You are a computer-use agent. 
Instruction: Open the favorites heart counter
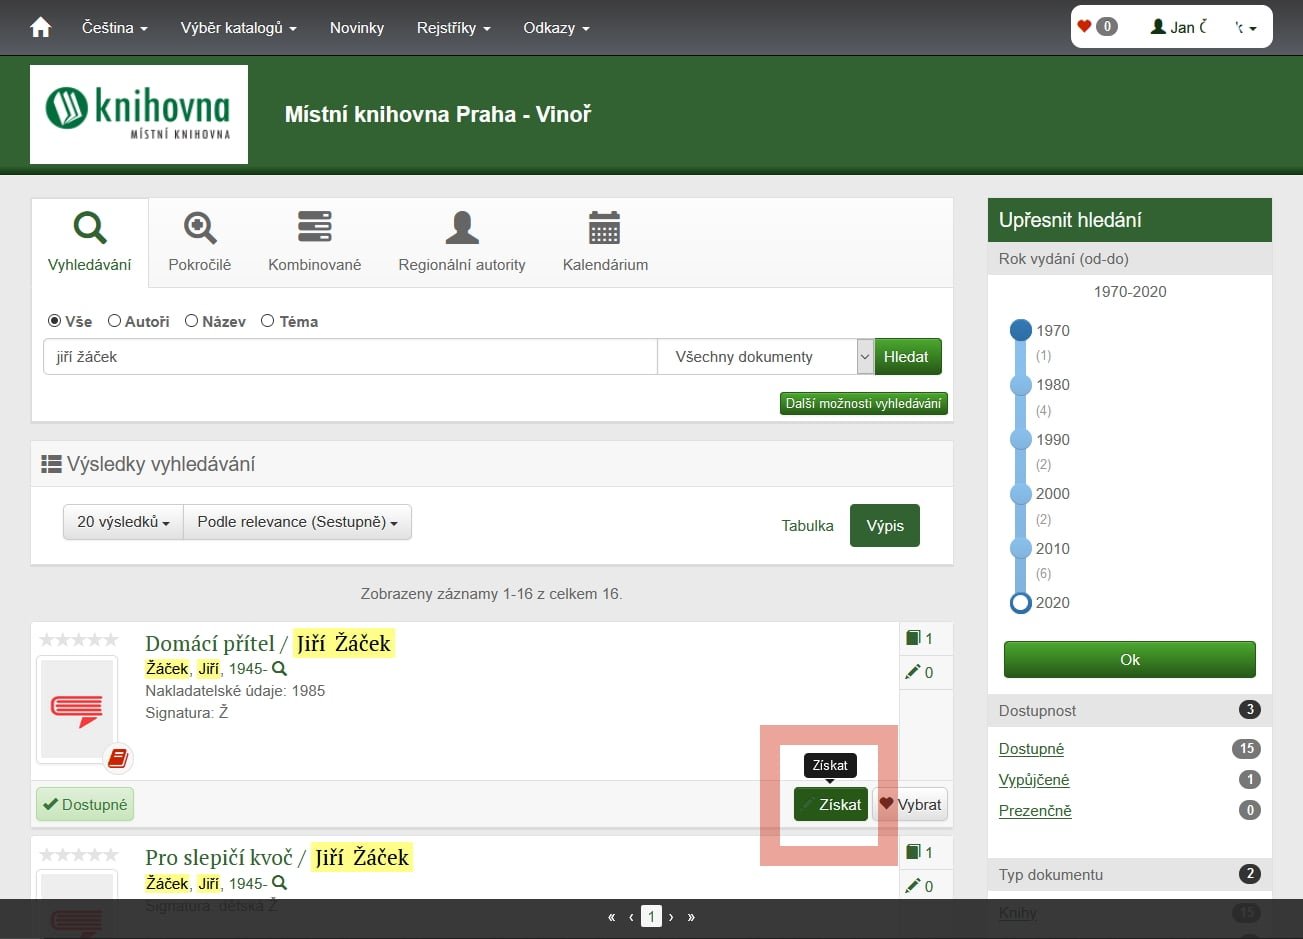pos(1096,27)
